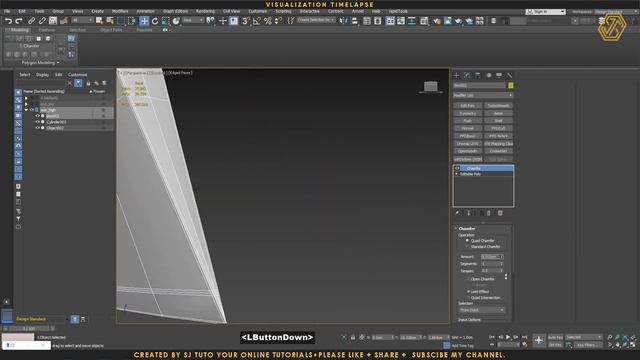This screenshot has height=360, width=640.
Task: Switch to the Freeform ribbon tab
Action: pos(47,30)
